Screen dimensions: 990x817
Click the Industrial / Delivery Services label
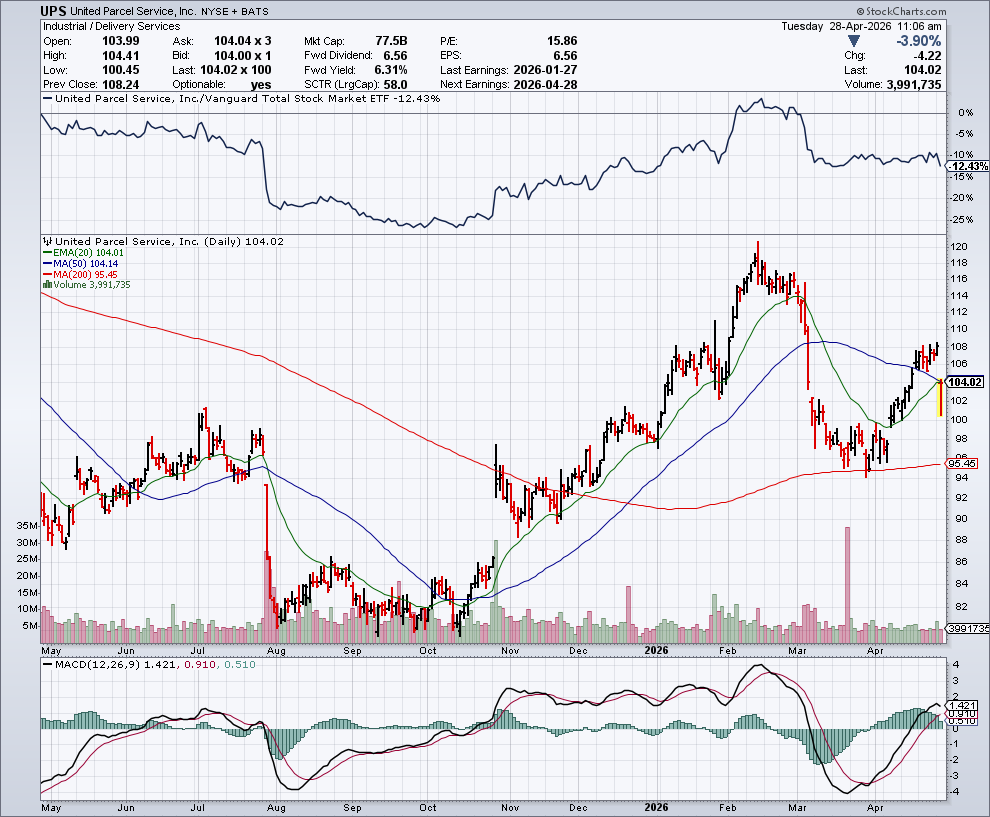98,26
